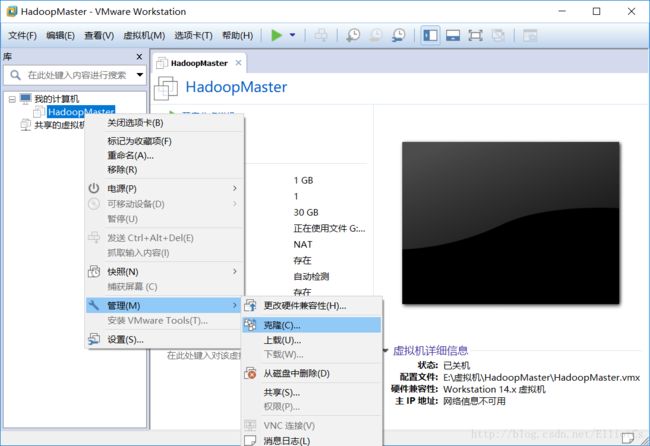
Task: Take a snapshot using the toolbar icon
Action: (353, 35)
